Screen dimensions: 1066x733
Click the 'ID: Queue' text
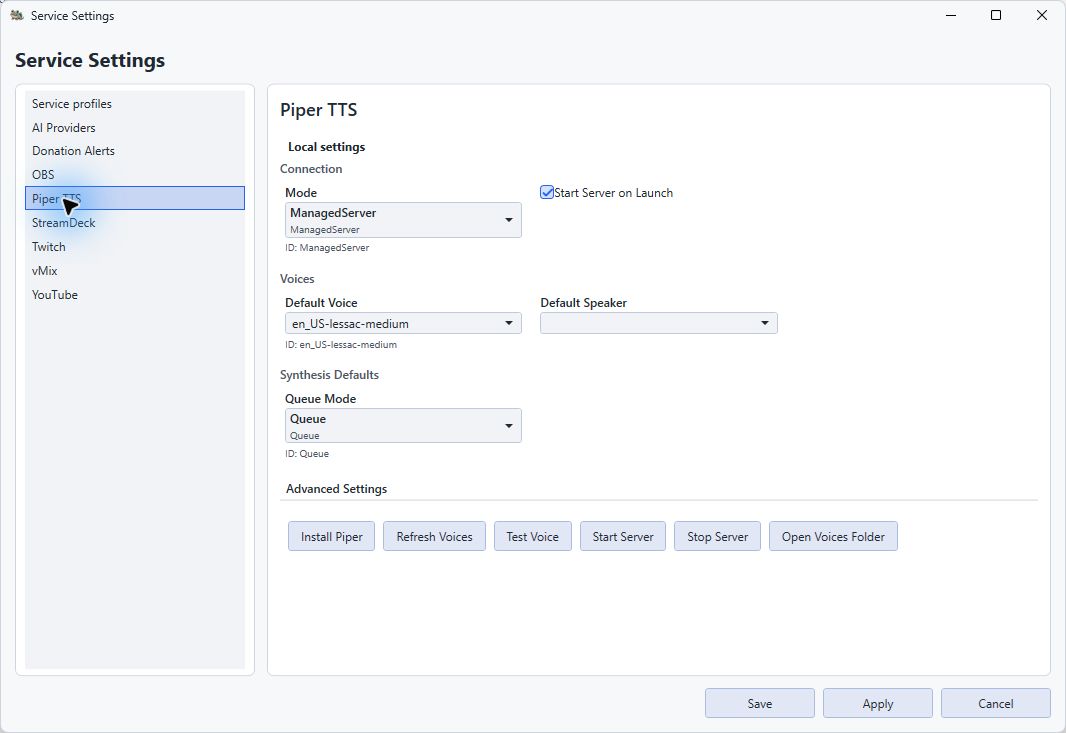pyautogui.click(x=307, y=454)
